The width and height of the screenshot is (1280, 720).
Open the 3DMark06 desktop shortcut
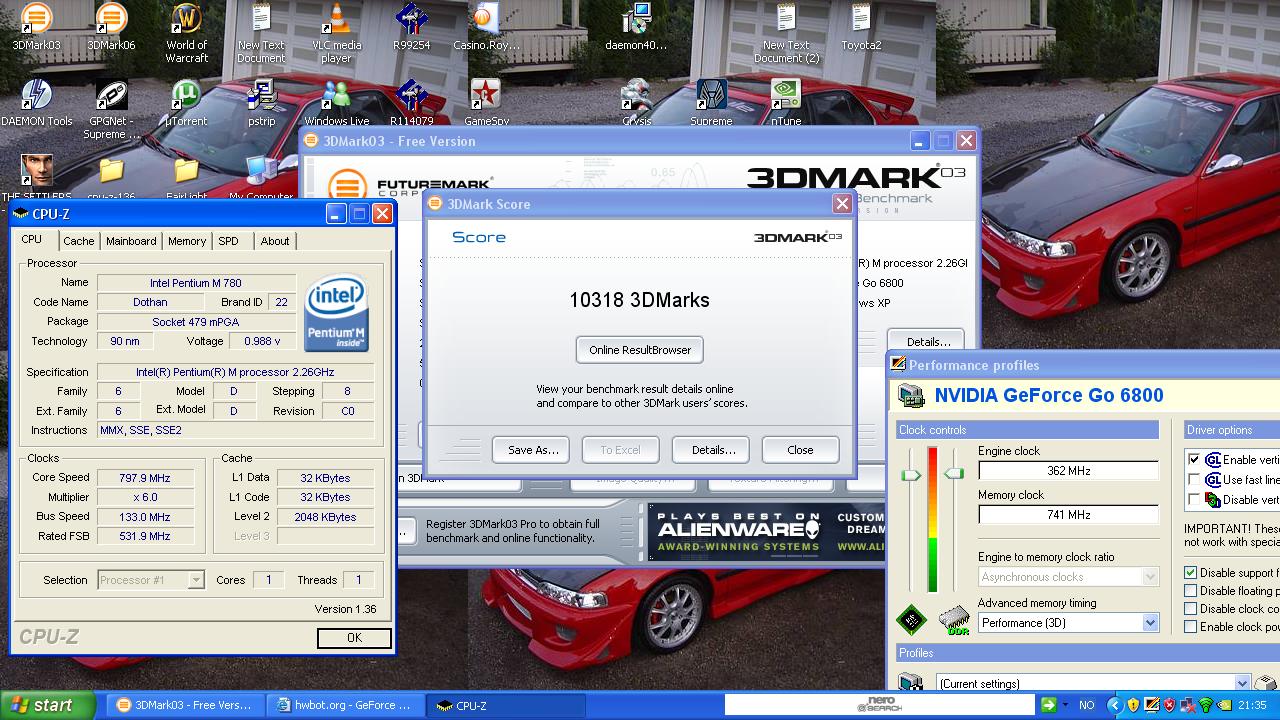coord(111,27)
